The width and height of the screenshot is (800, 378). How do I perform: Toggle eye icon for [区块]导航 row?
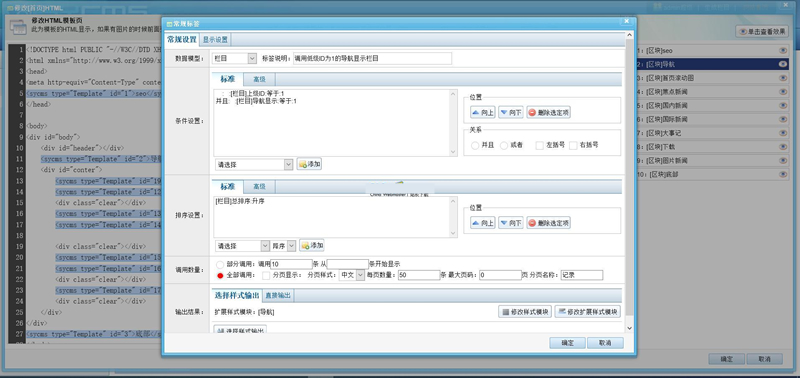783,64
